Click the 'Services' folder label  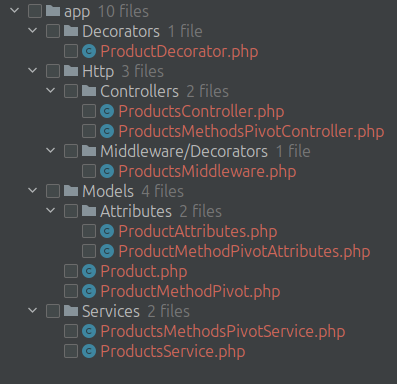tap(111, 311)
